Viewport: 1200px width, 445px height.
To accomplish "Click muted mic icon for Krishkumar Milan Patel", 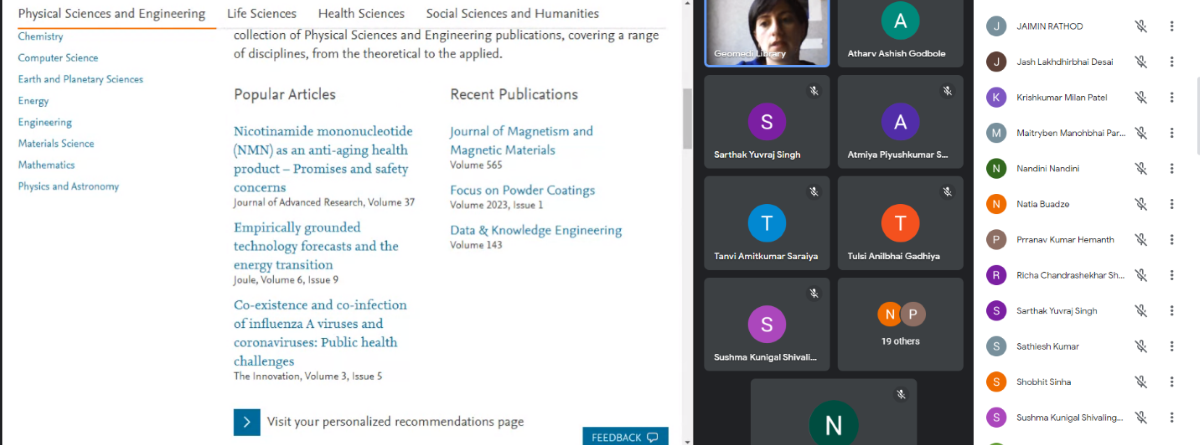I will point(1141,97).
